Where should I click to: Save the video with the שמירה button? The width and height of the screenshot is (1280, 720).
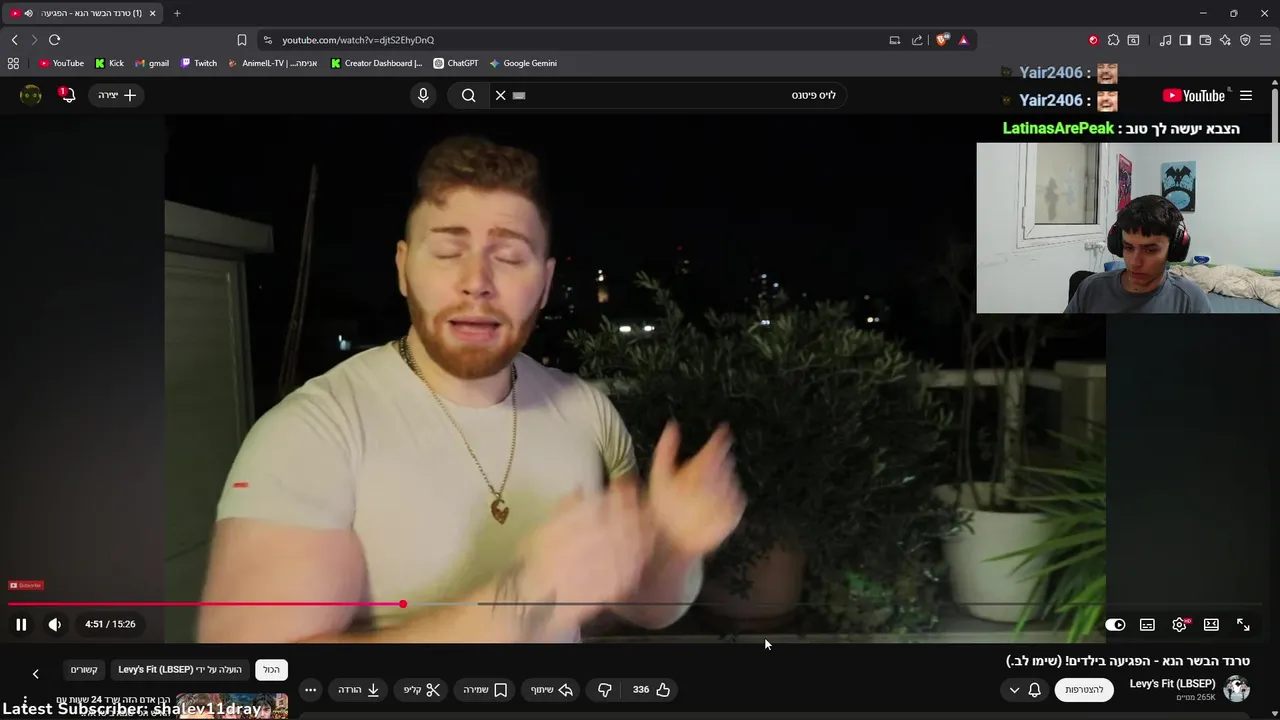[485, 689]
